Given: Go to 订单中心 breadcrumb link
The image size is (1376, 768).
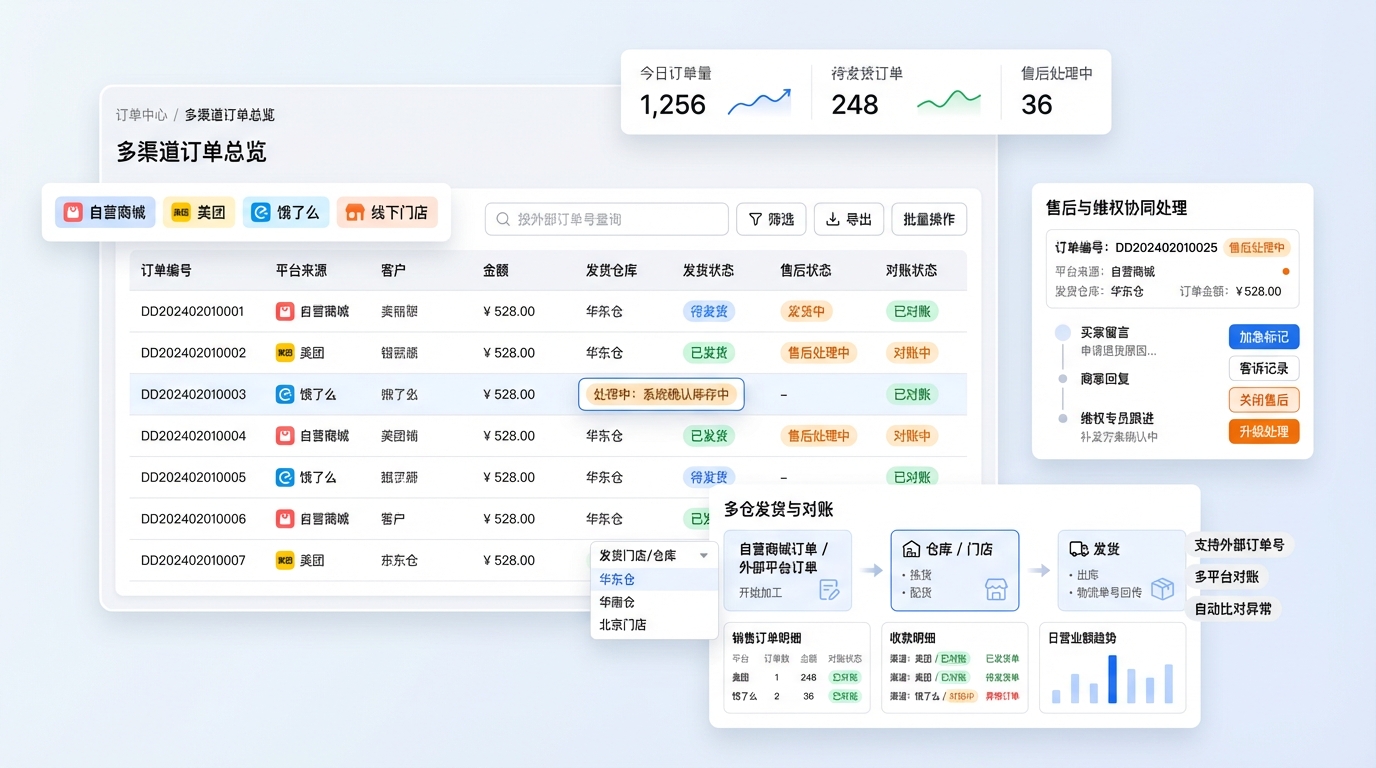Looking at the screenshot, I should point(141,115).
